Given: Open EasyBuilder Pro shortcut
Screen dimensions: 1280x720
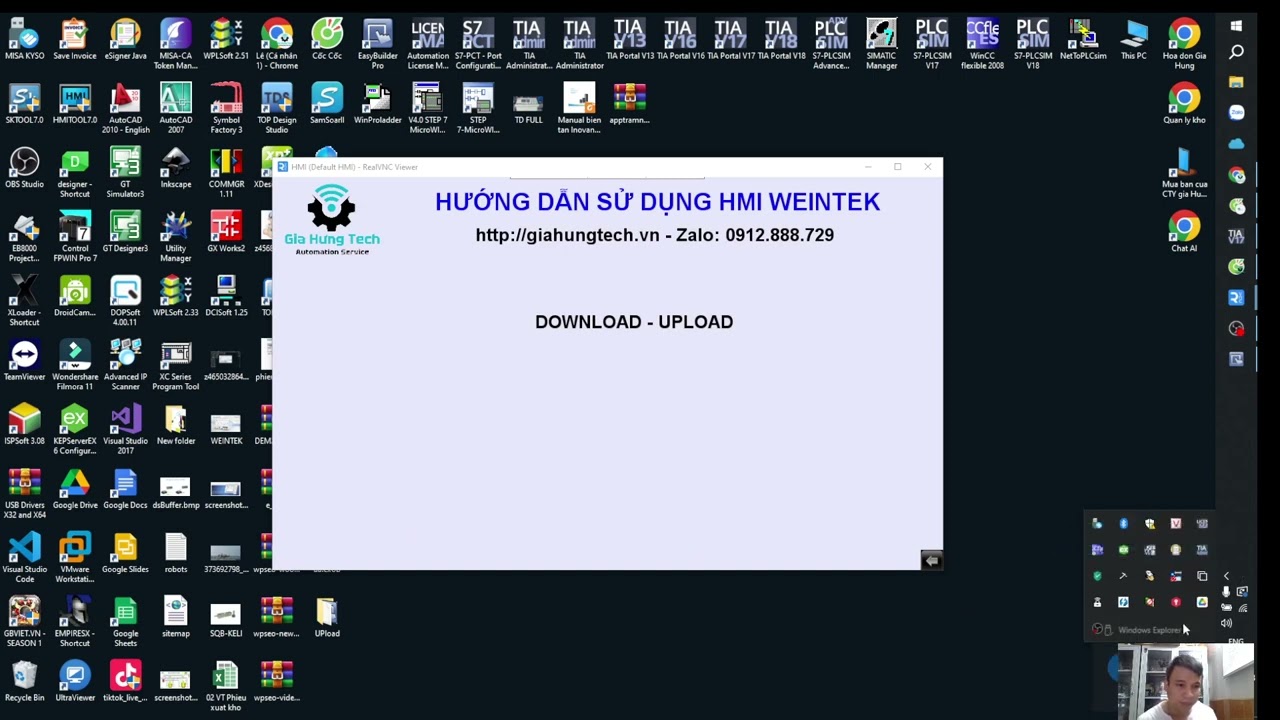Looking at the screenshot, I should 377,45.
